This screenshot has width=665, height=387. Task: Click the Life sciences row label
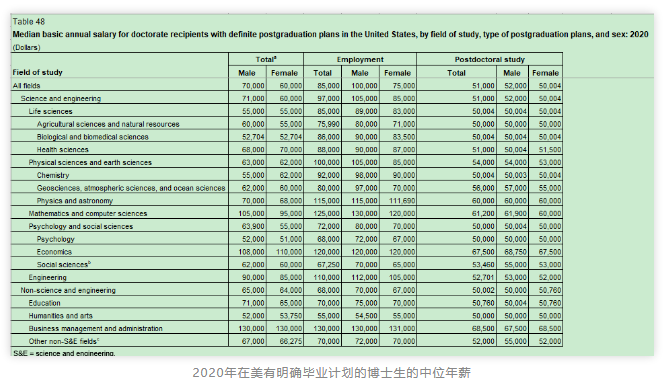(50, 111)
